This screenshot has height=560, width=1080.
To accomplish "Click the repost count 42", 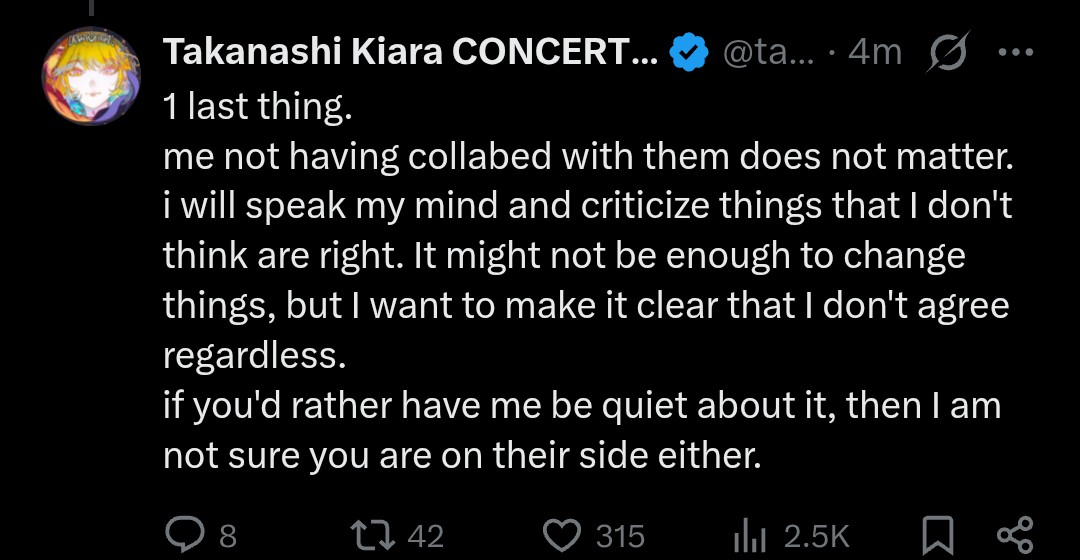I will (426, 537).
